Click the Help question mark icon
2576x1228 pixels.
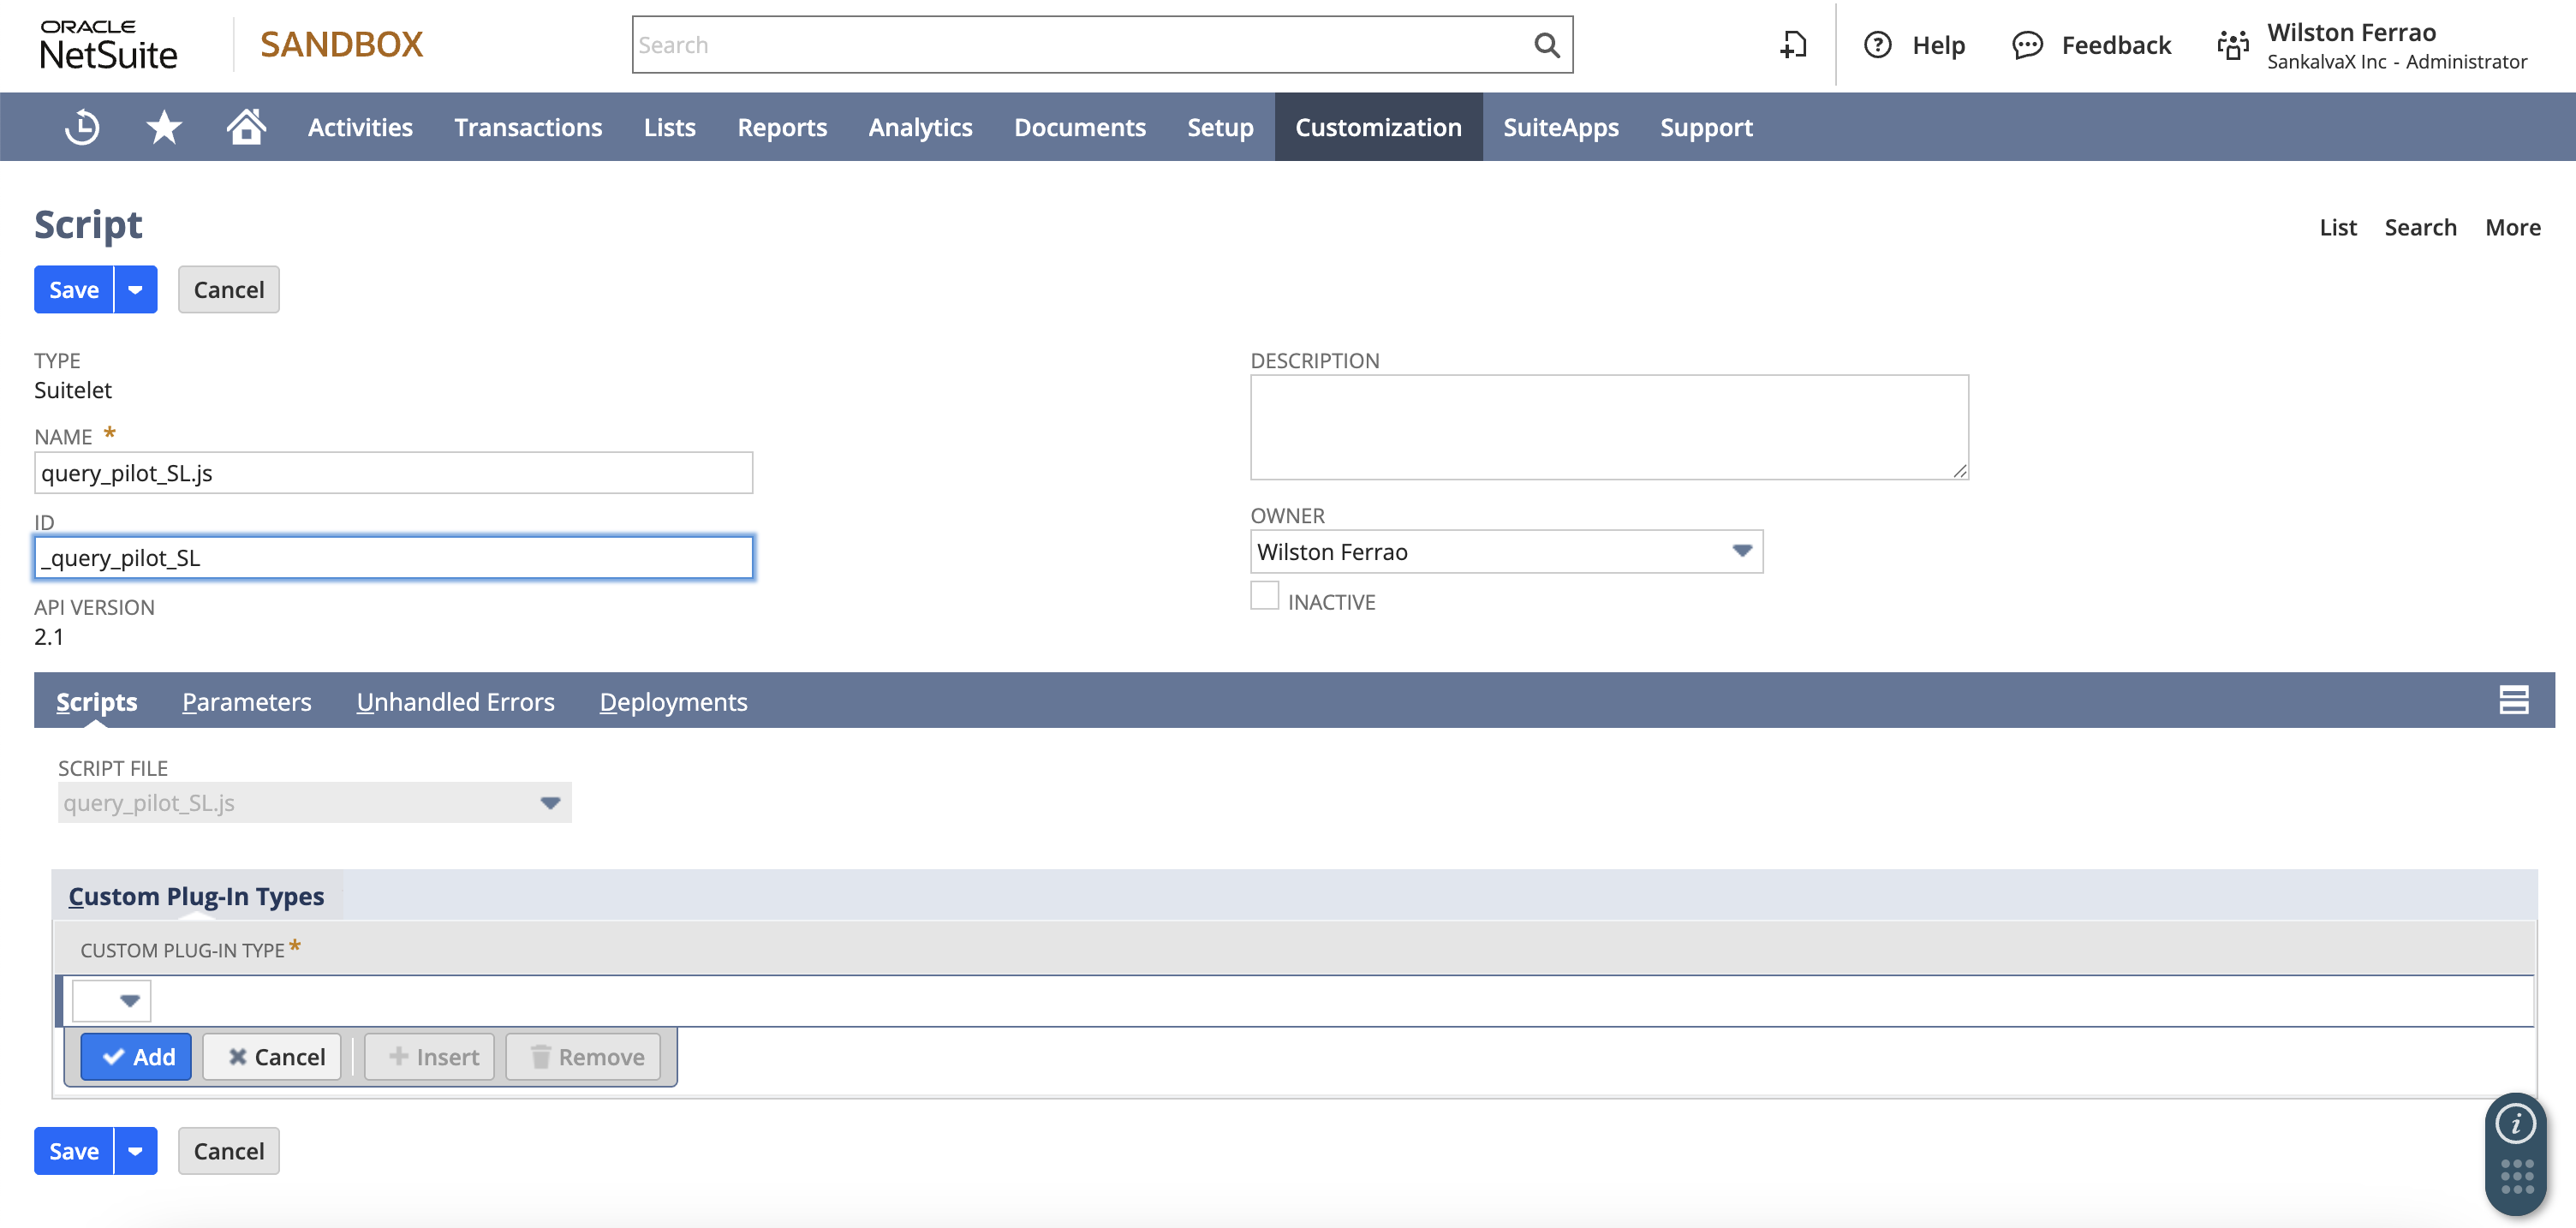click(x=1878, y=45)
